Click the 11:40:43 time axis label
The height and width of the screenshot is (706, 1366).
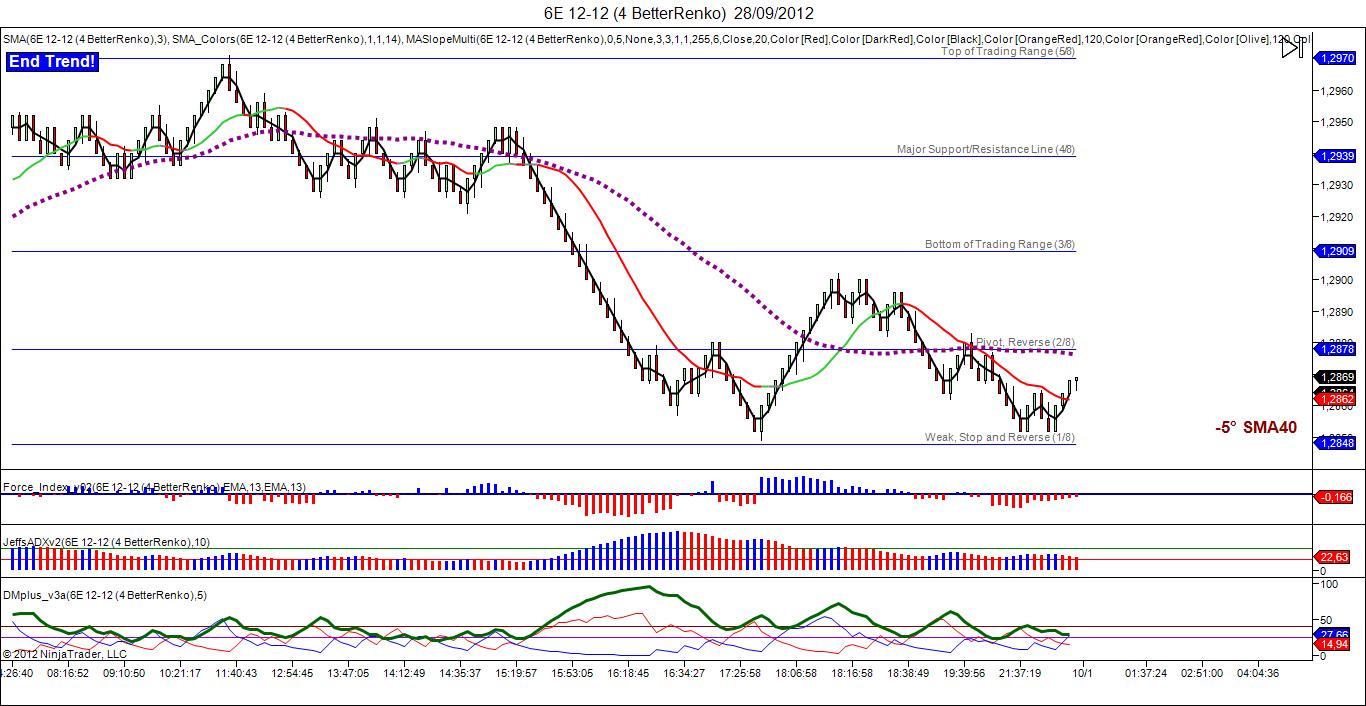[234, 673]
